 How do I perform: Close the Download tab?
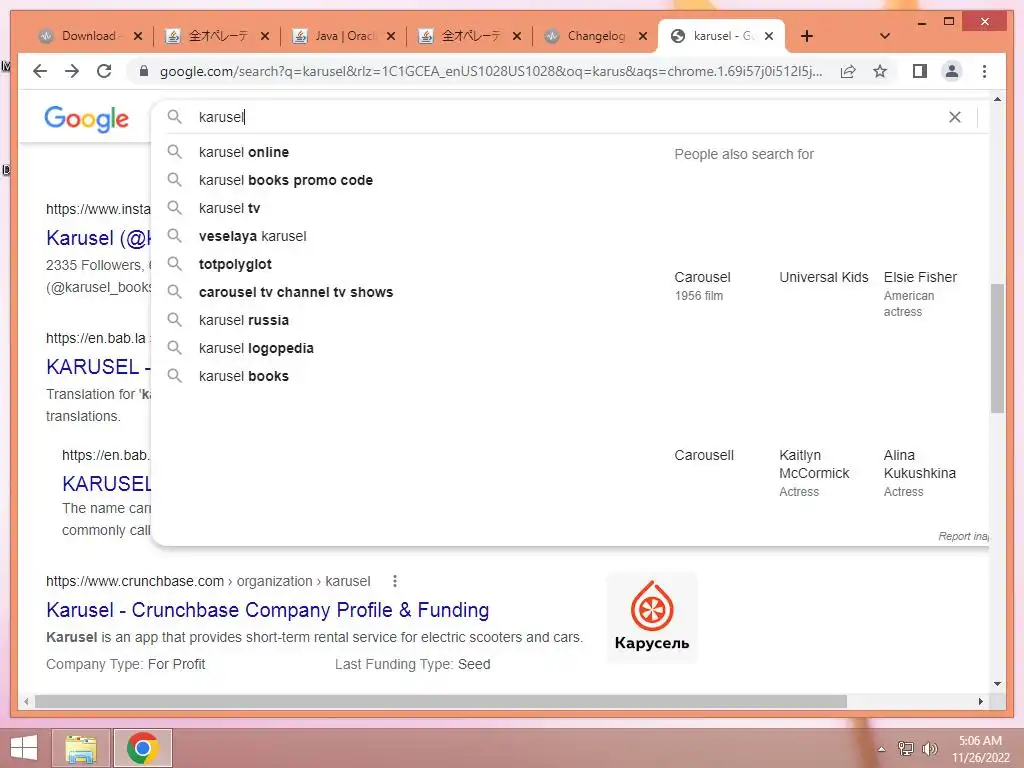coord(138,36)
